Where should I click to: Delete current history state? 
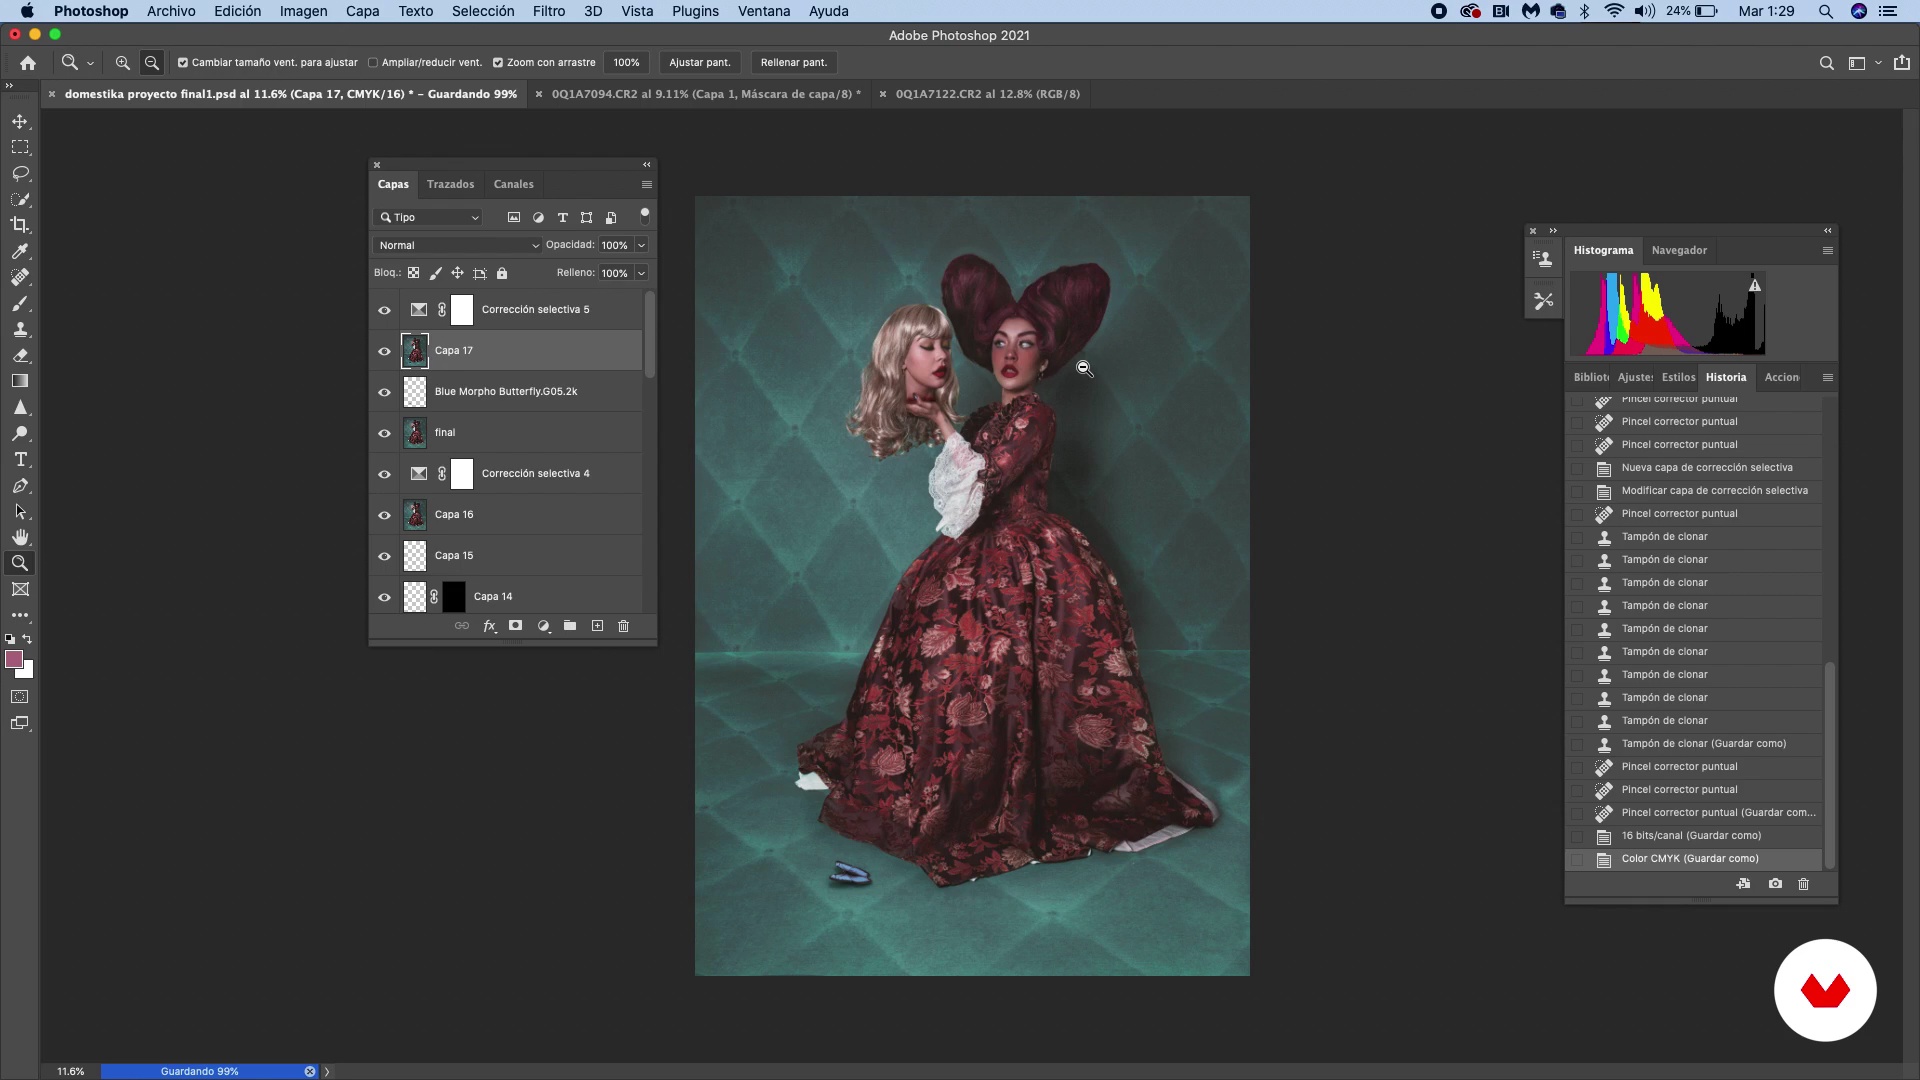(x=1804, y=884)
